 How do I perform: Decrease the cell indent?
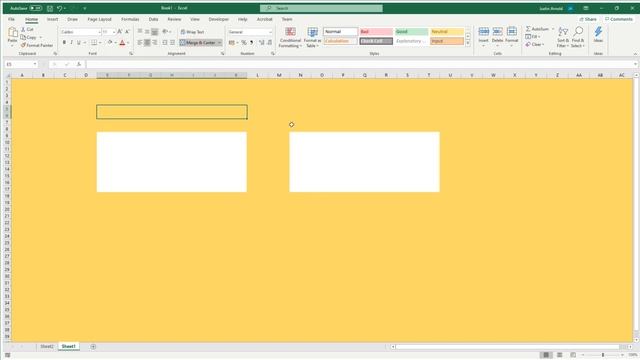tap(164, 42)
